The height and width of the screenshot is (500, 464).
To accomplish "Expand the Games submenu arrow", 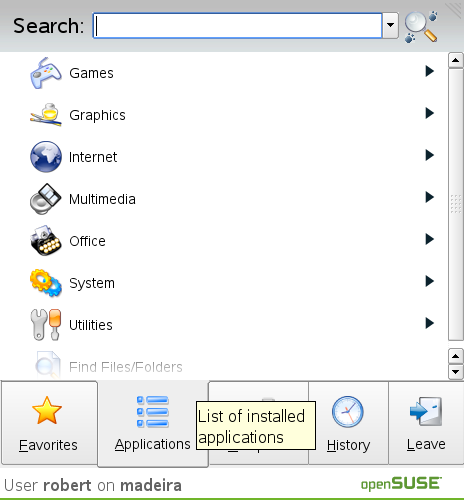I will coord(429,71).
